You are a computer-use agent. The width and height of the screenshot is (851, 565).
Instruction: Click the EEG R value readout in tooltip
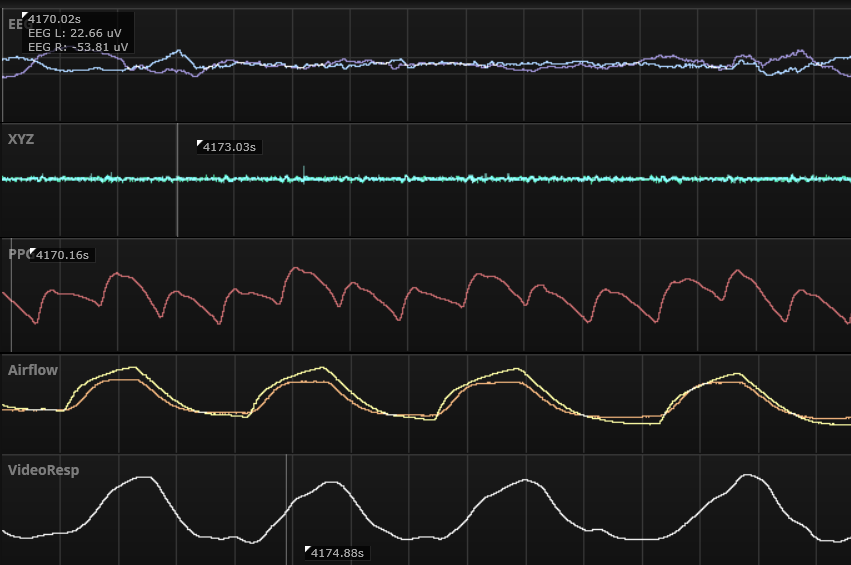[x=77, y=47]
